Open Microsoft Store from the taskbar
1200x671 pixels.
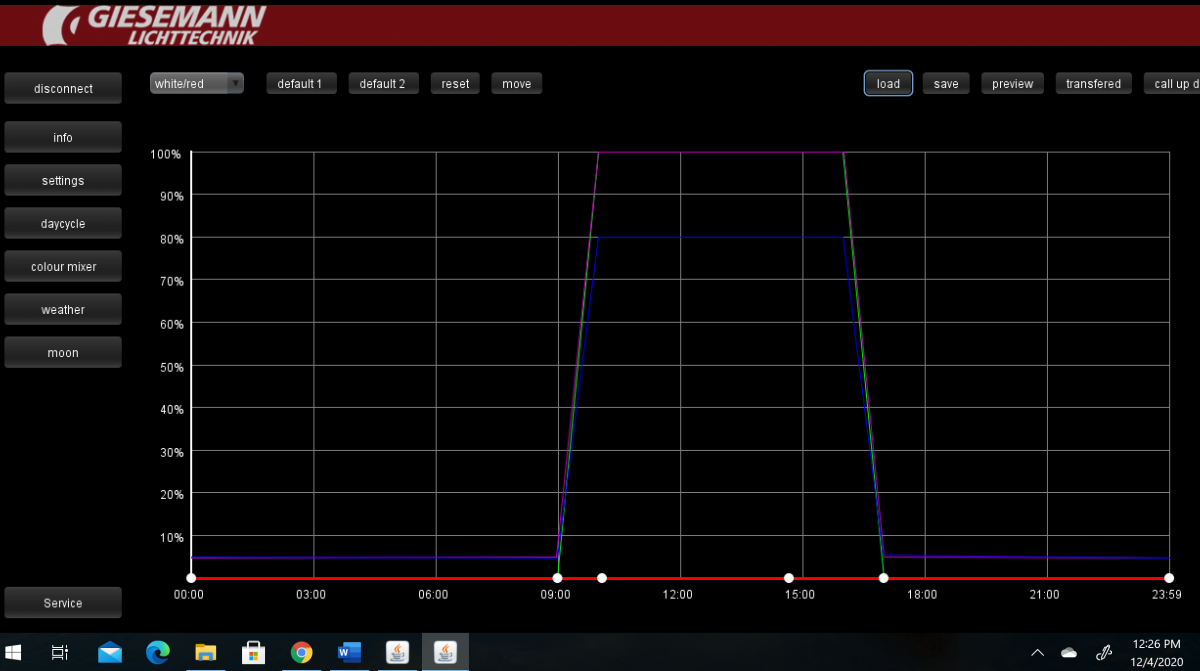coord(254,653)
